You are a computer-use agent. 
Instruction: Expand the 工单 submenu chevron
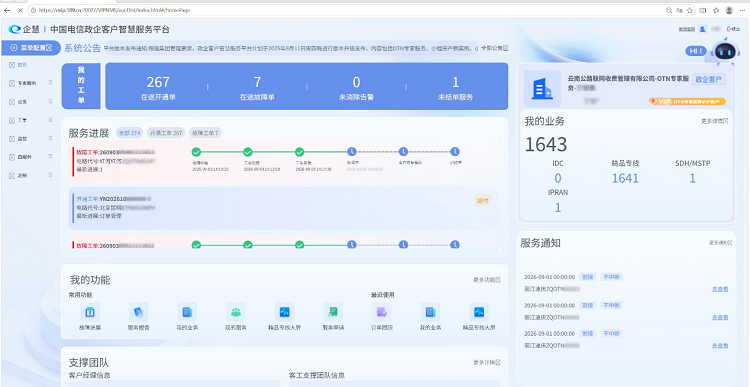pyautogui.click(x=50, y=120)
